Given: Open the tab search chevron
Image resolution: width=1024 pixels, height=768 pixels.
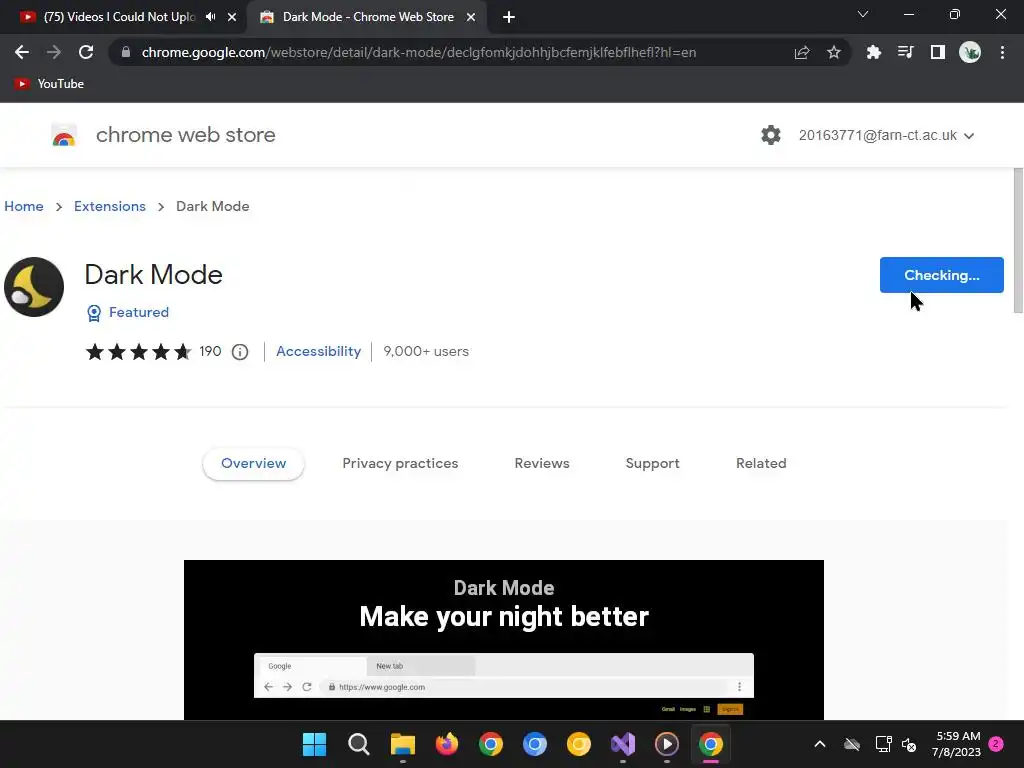Looking at the screenshot, I should (x=863, y=14).
